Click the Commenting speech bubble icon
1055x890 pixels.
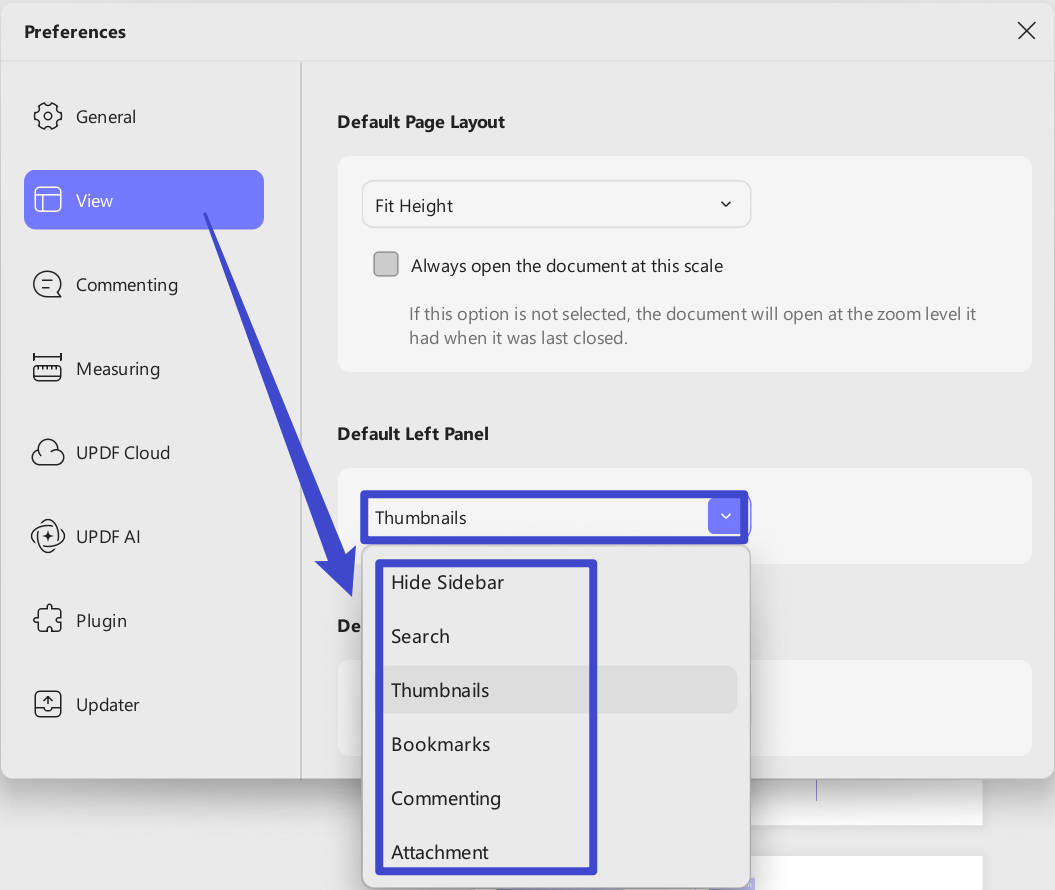[x=48, y=285]
